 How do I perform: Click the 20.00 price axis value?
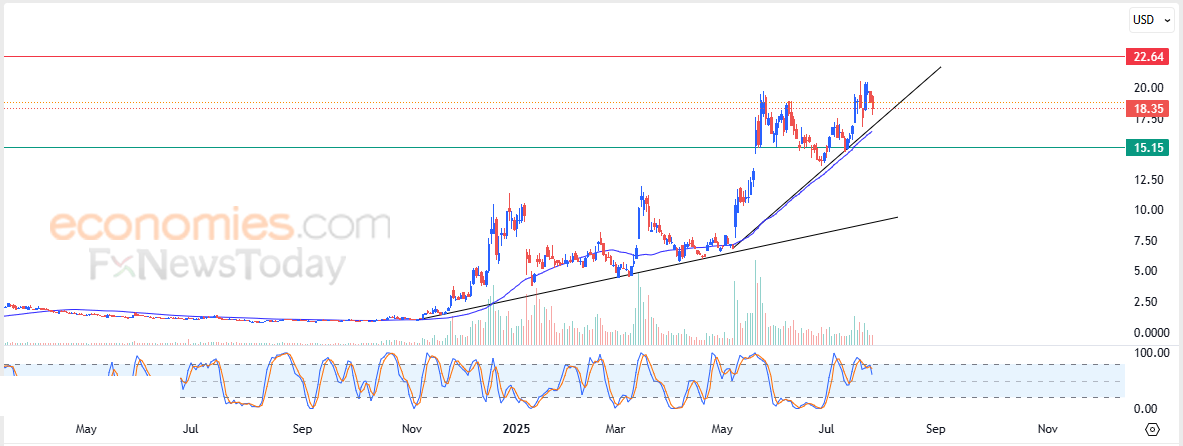[1147, 88]
